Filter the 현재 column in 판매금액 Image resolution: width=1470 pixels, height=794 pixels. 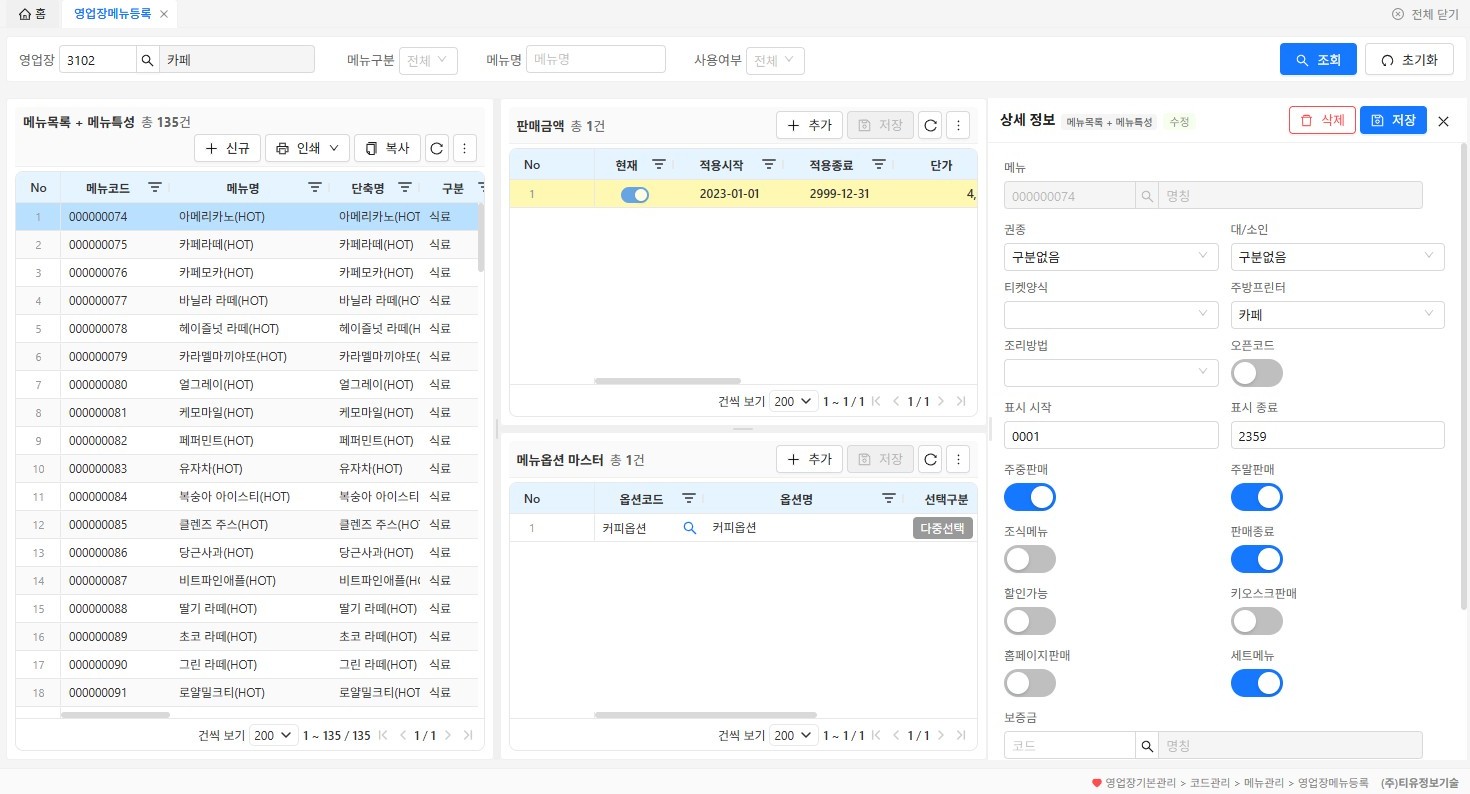click(x=659, y=164)
